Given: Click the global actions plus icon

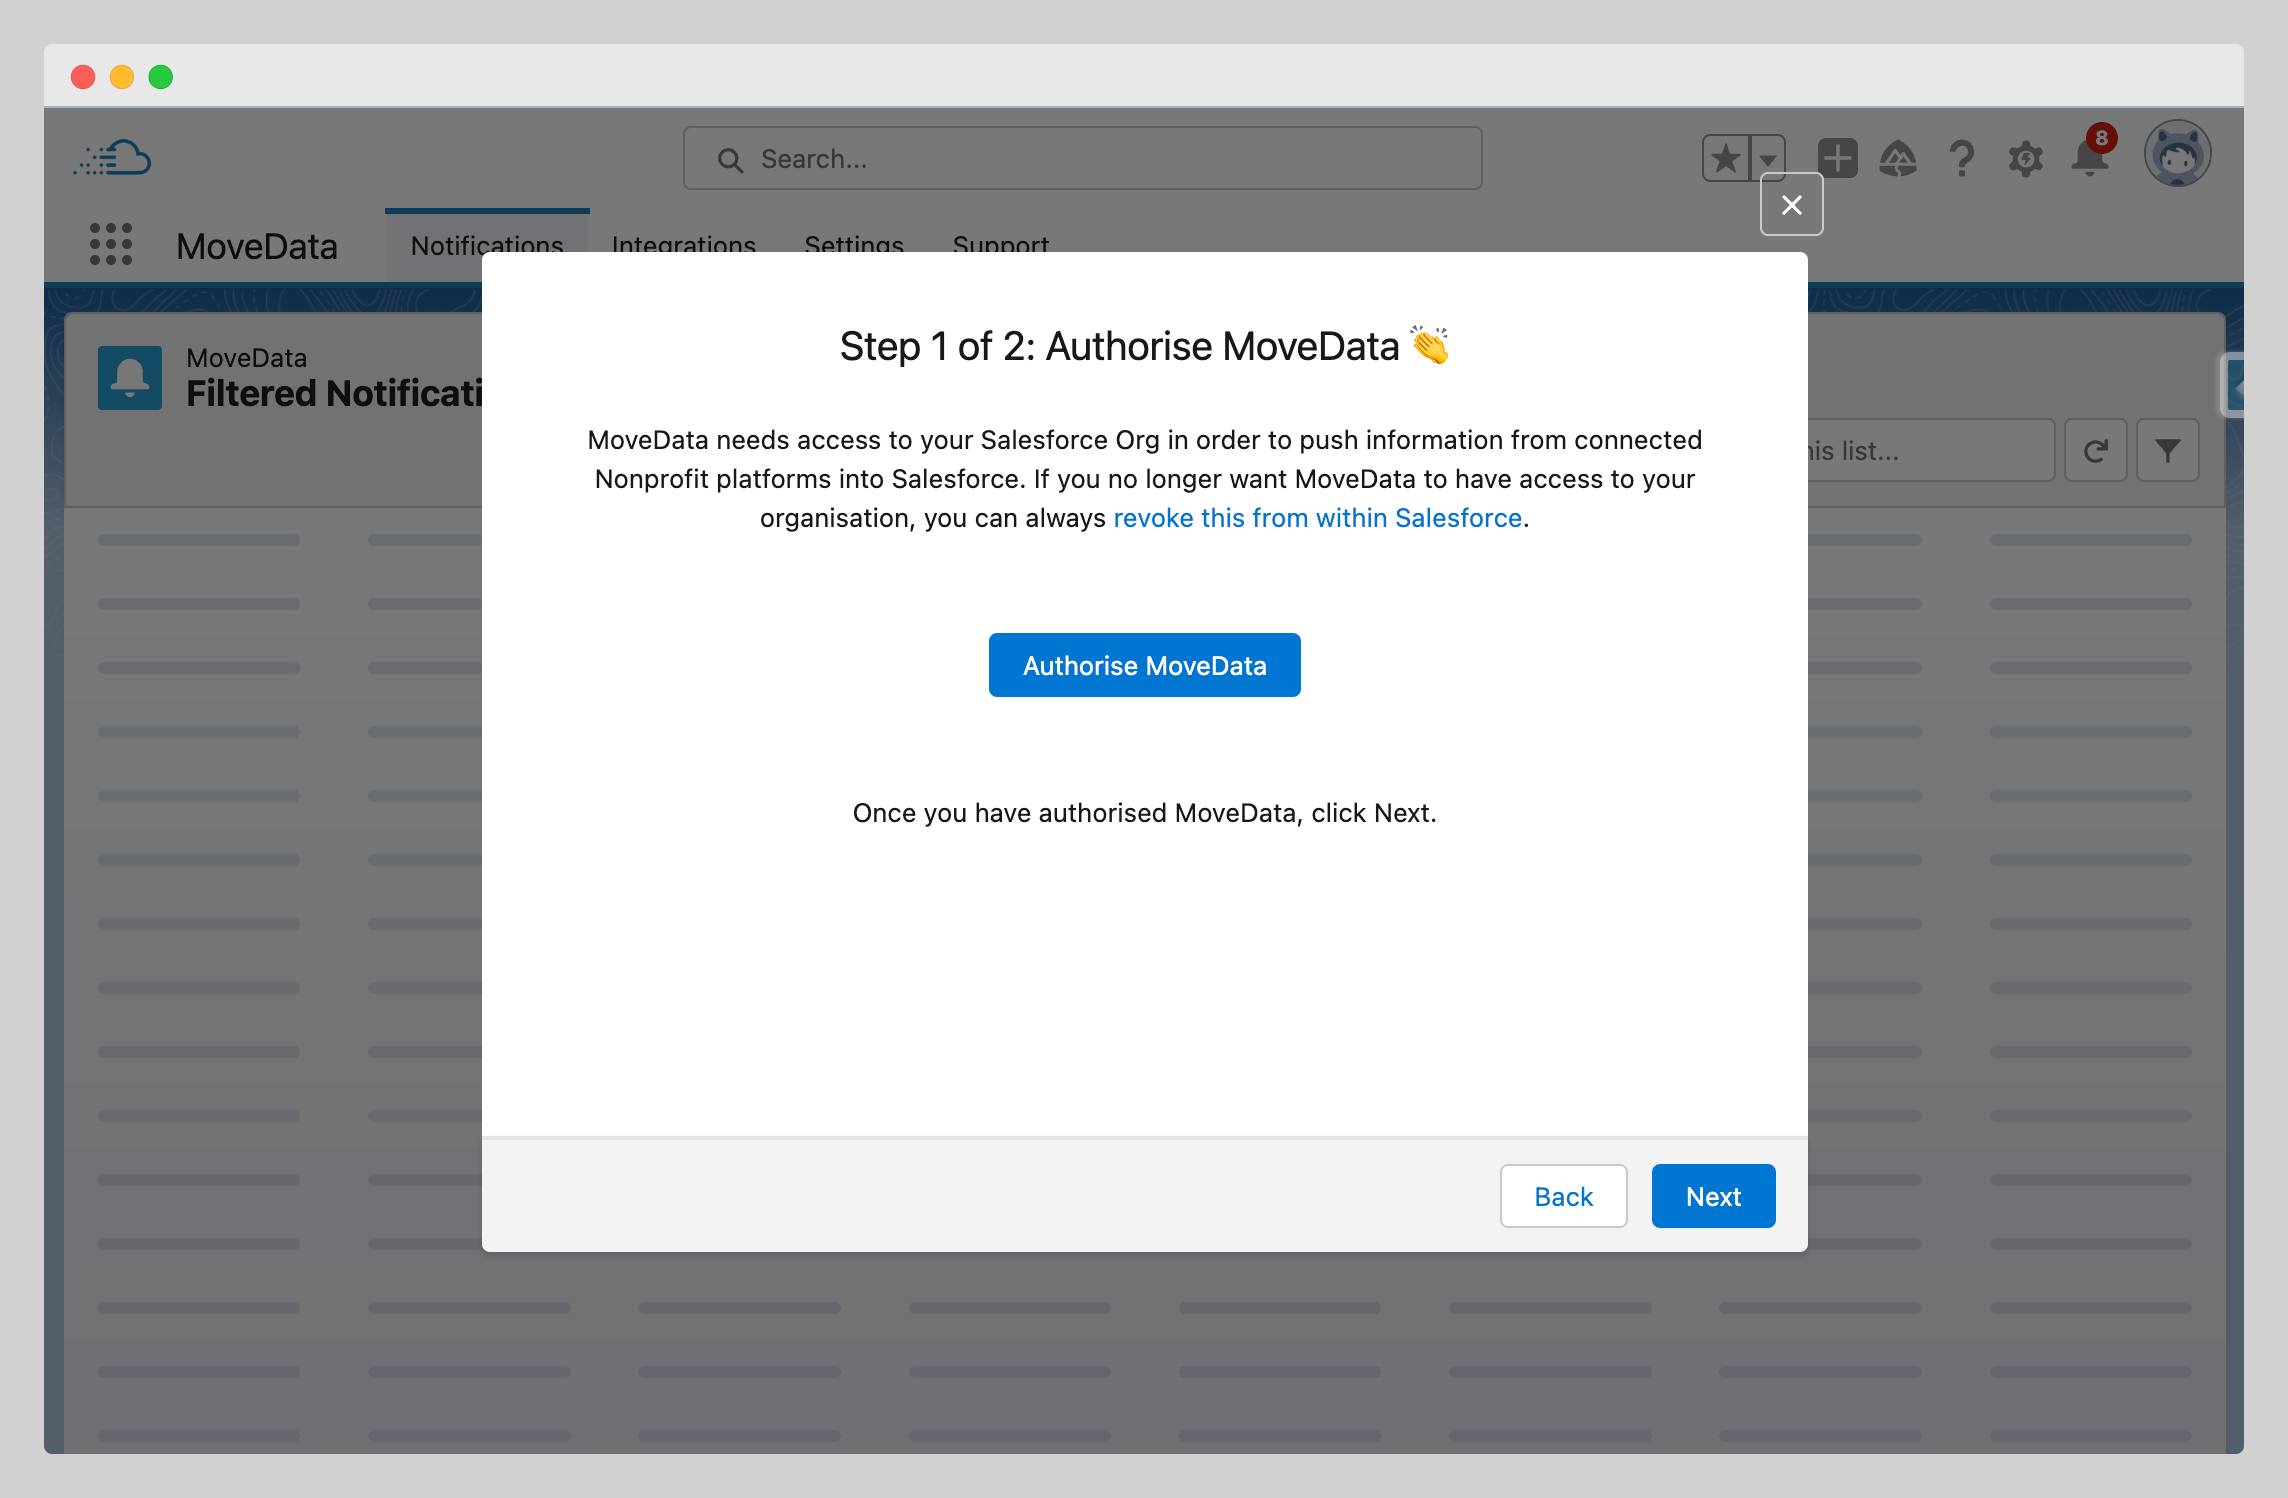Looking at the screenshot, I should point(1837,158).
